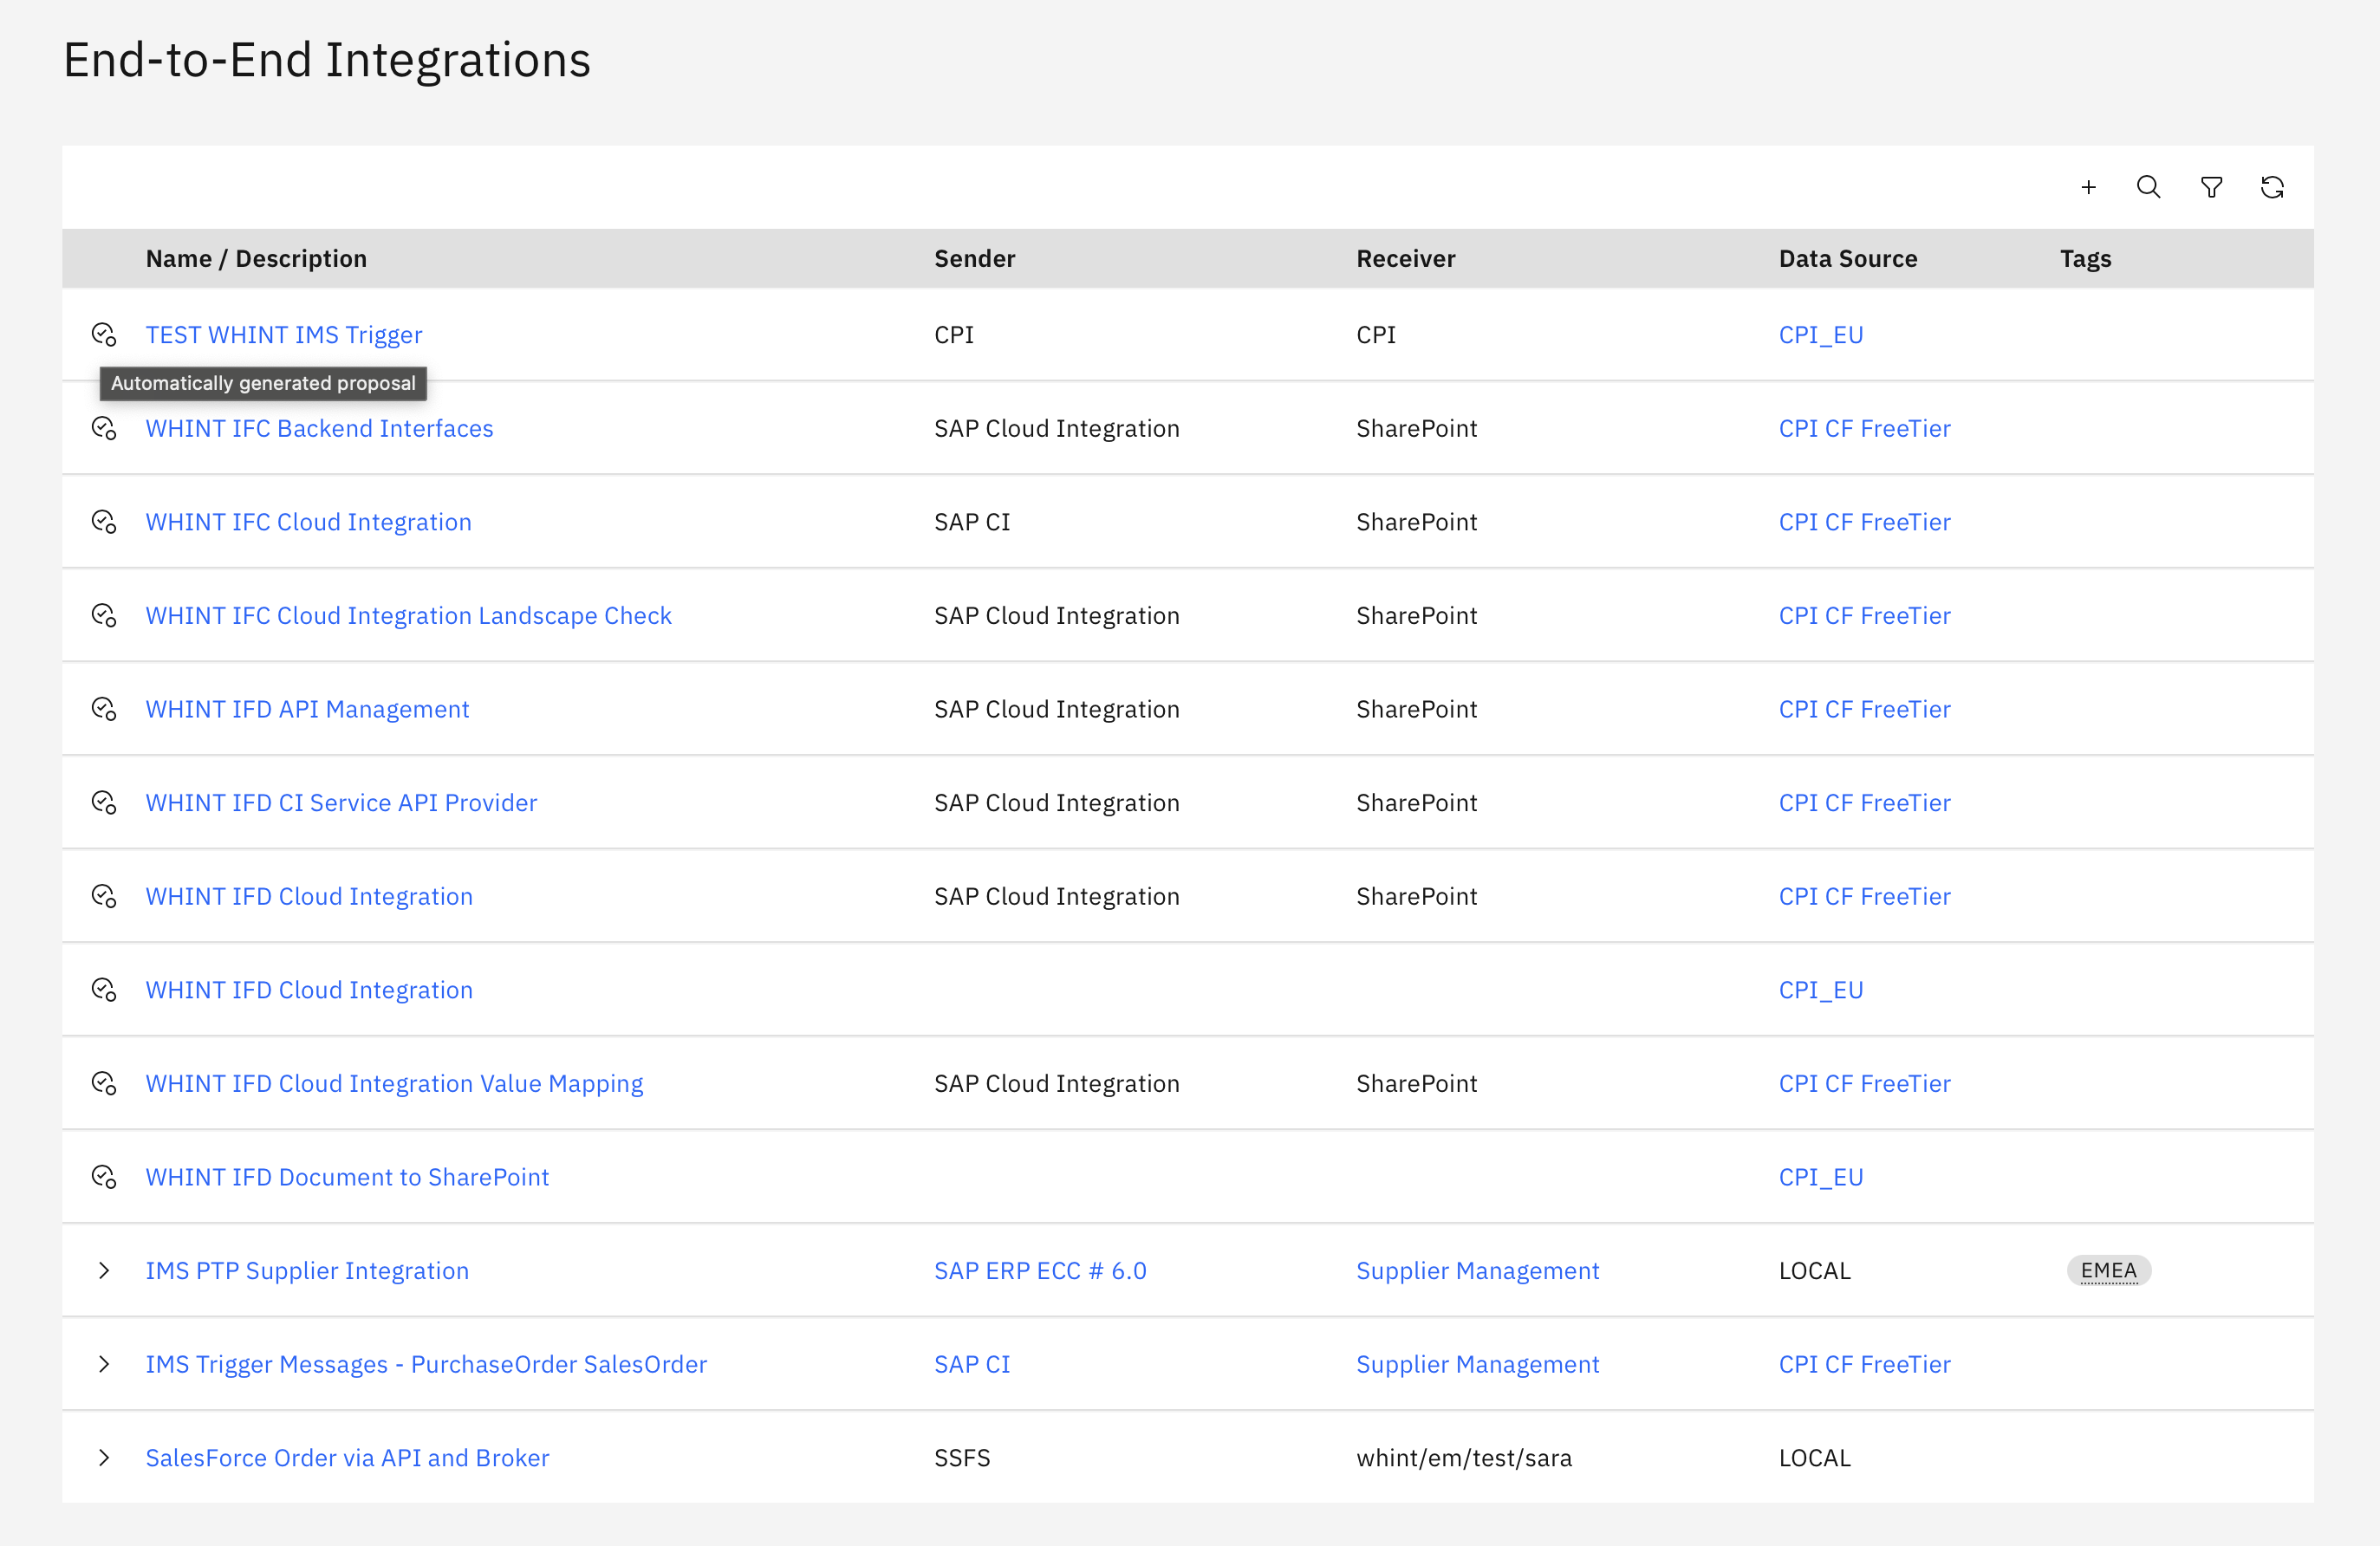Click the integration type icon for IMS PTP Supplier Integration
Screen dimensions: 2380x1546
click(104, 1270)
